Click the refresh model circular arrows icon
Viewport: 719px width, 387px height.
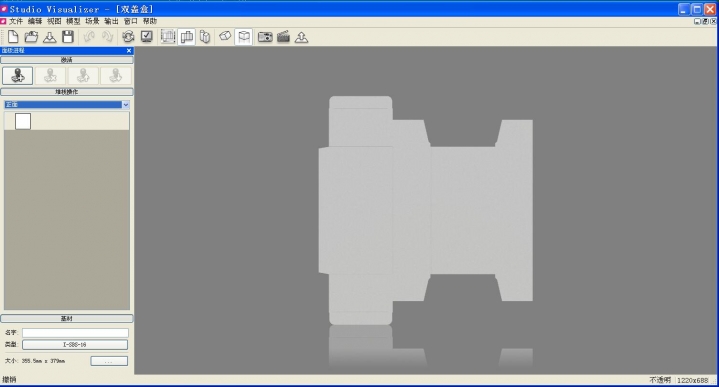[128, 37]
